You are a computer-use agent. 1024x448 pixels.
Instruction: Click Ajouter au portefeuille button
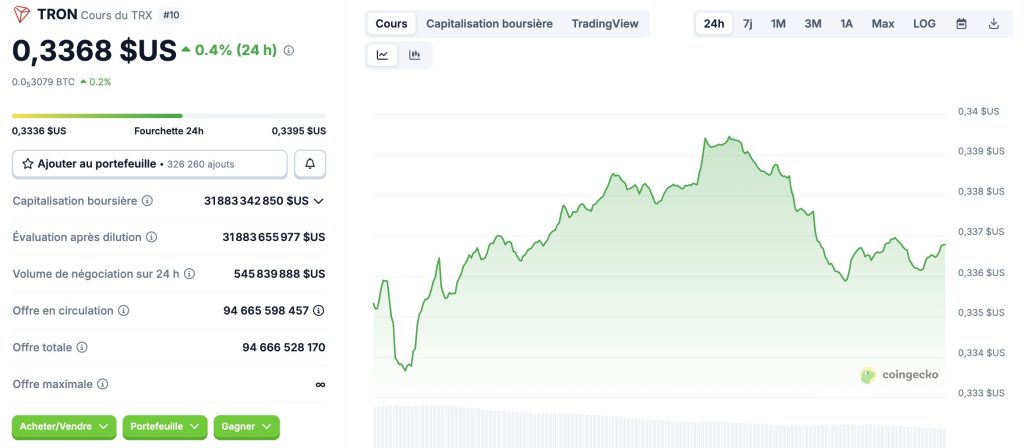point(150,163)
